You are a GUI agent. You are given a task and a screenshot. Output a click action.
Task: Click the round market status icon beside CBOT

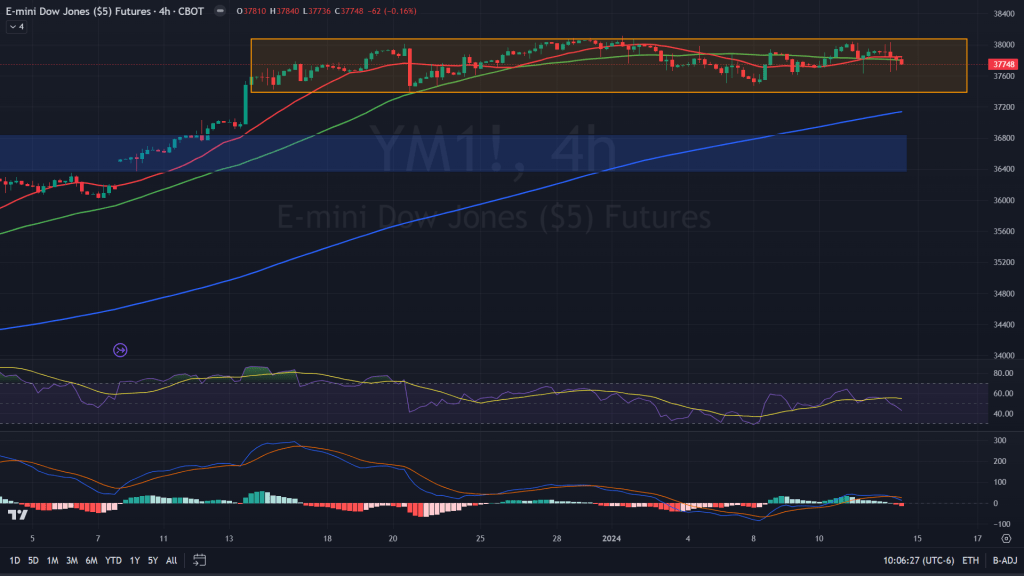[220, 11]
